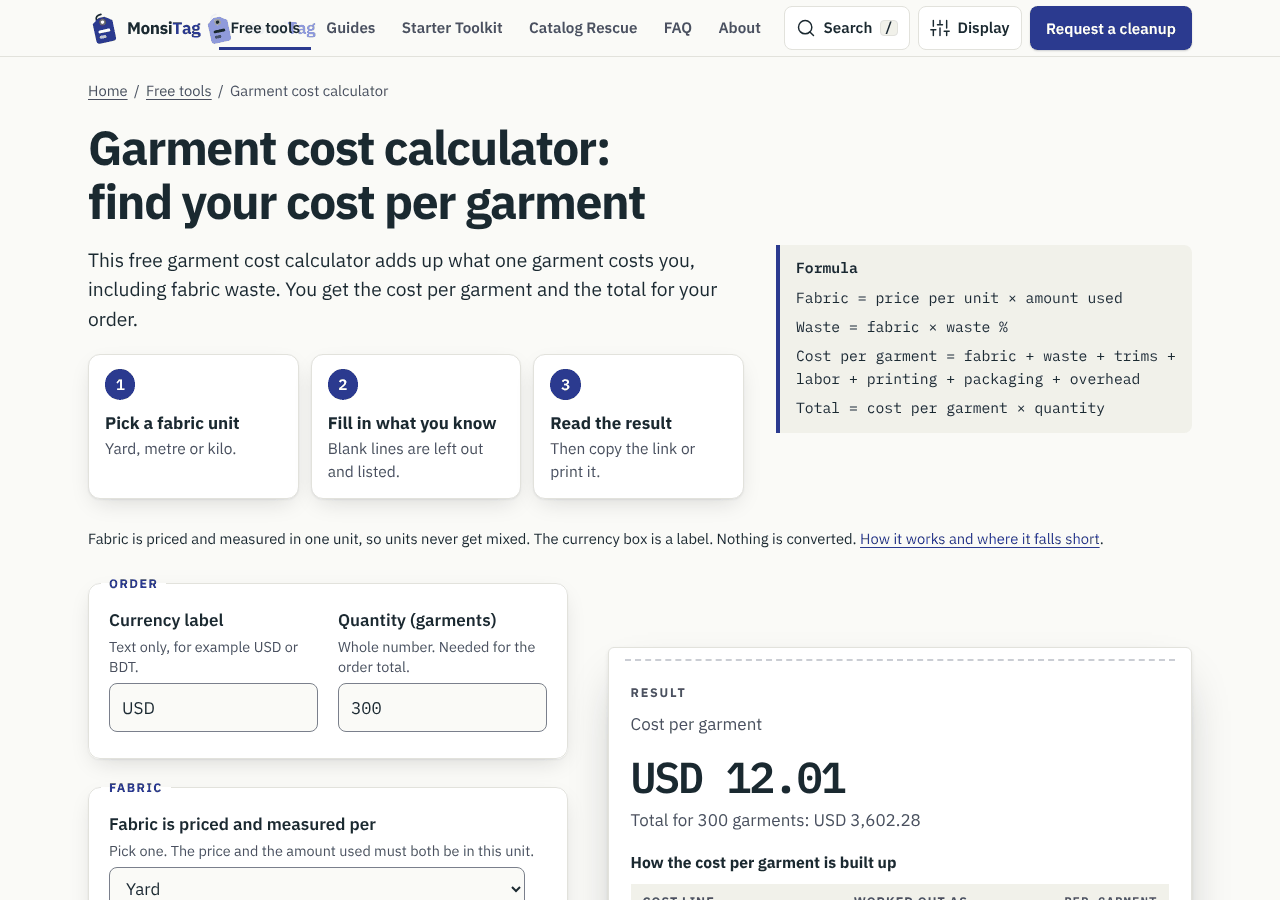Navigate to the About page

(740, 28)
